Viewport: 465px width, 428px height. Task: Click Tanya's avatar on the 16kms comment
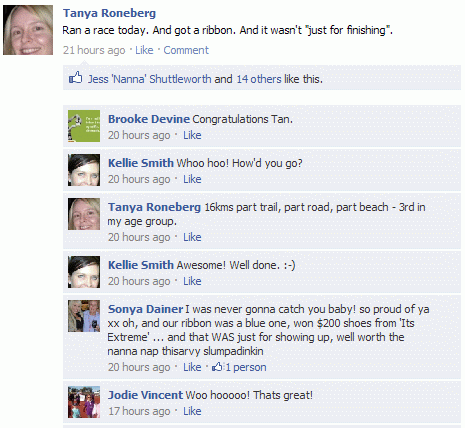tap(84, 214)
